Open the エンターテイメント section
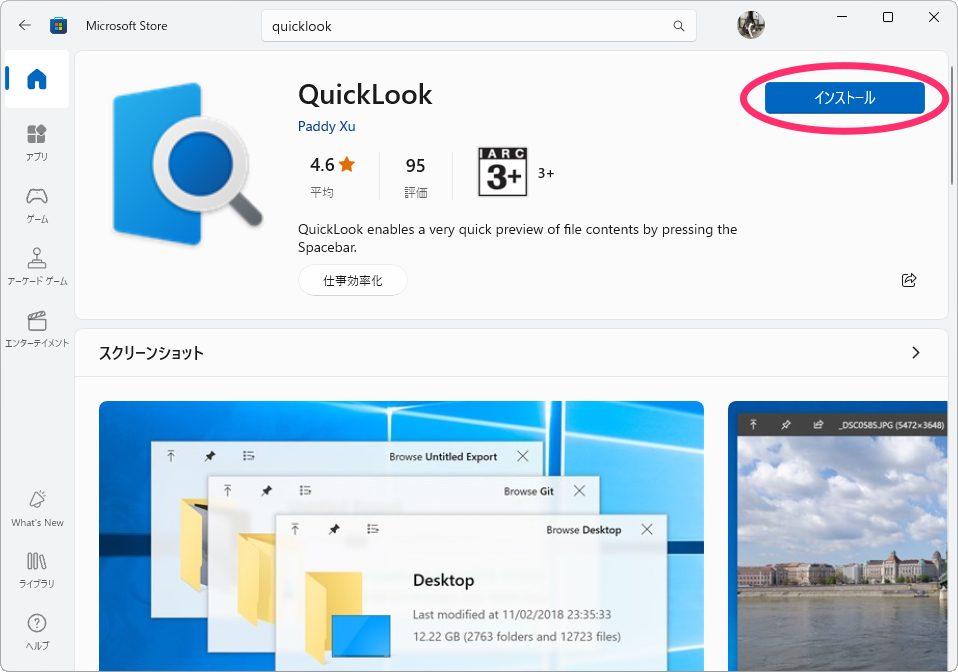 (37, 330)
